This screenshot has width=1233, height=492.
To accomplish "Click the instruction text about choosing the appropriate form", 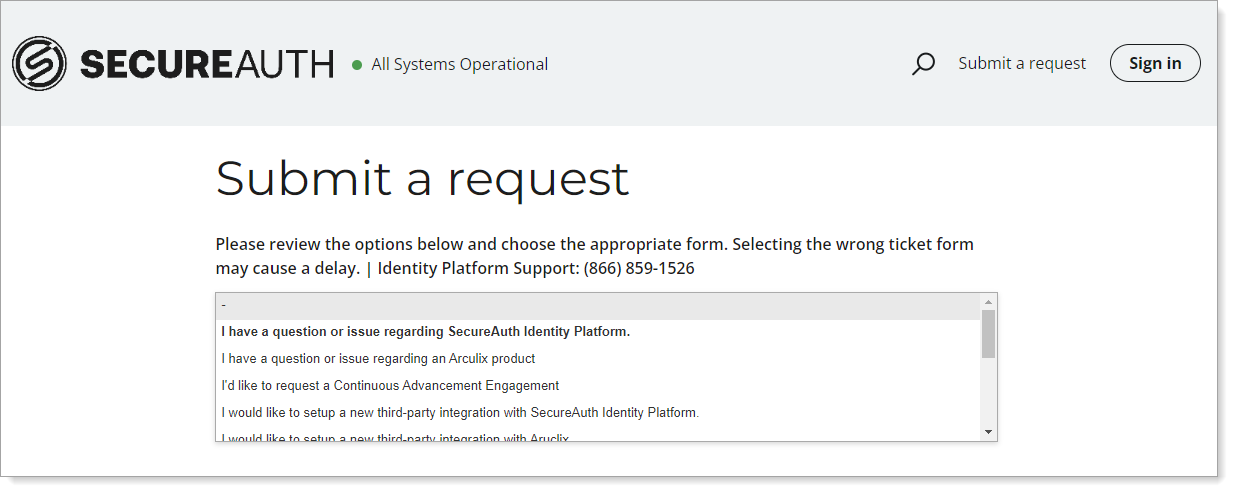I will [x=594, y=245].
